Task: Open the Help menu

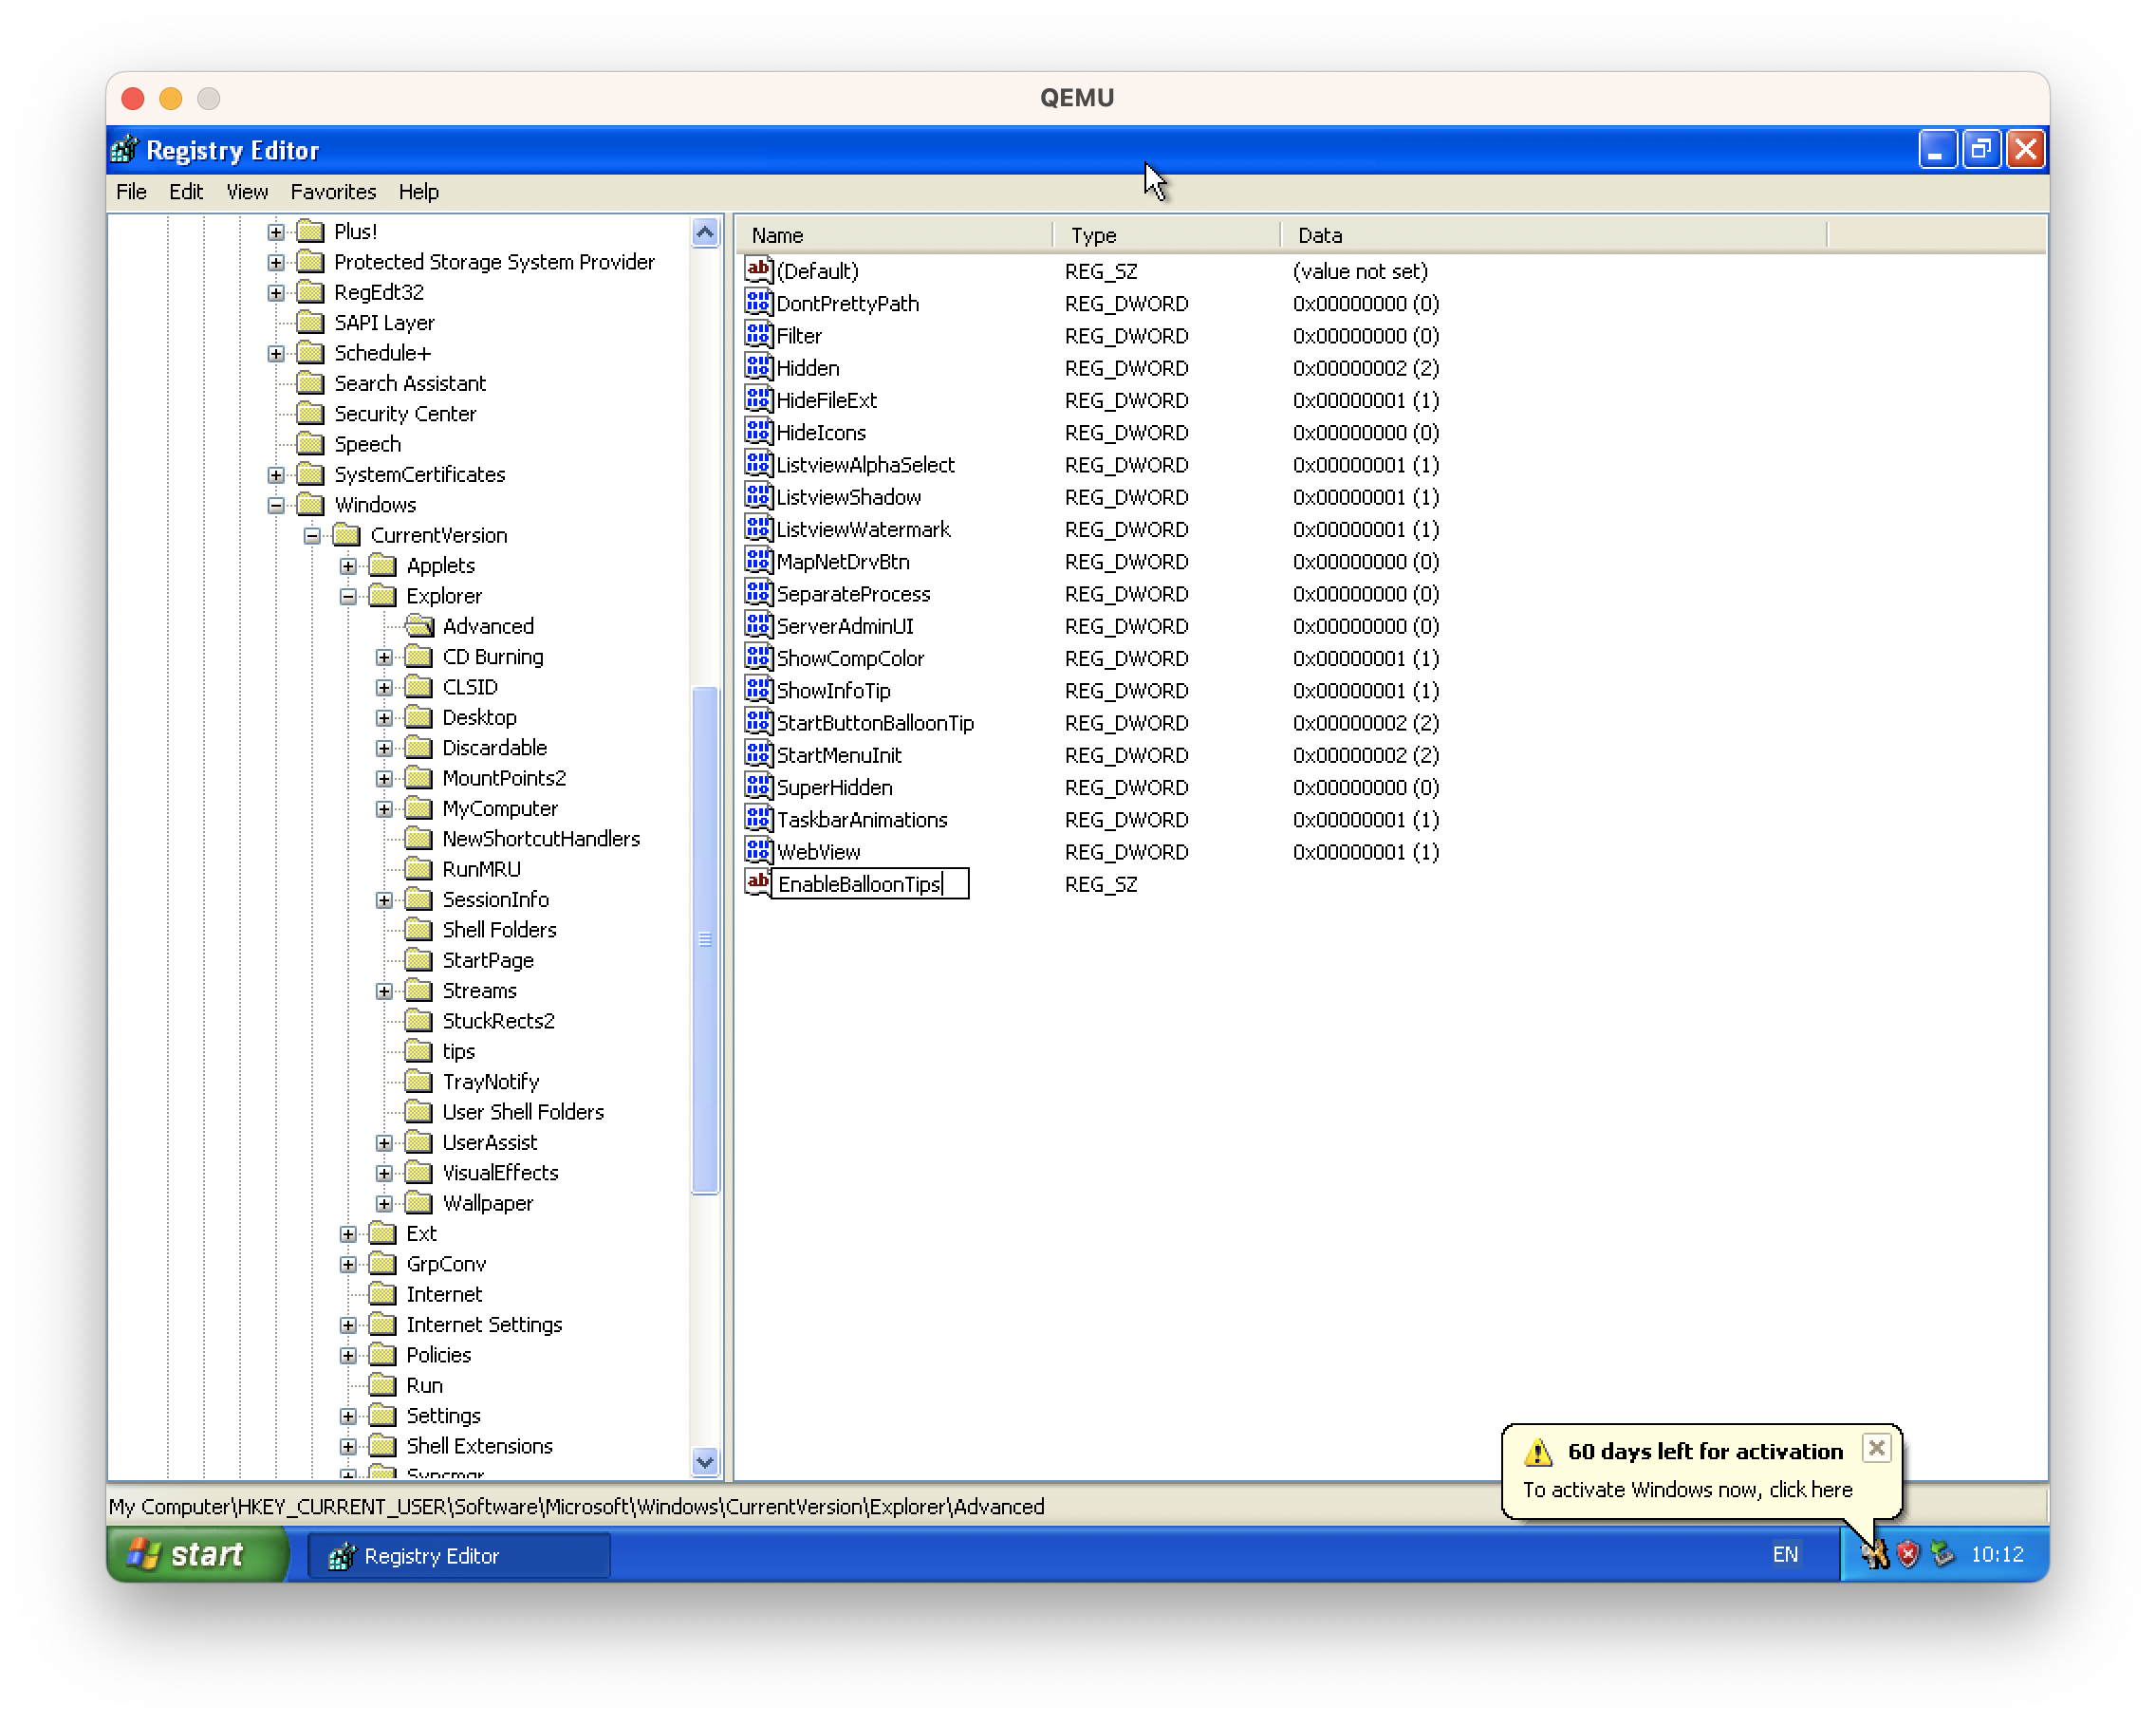Action: pyautogui.click(x=418, y=192)
